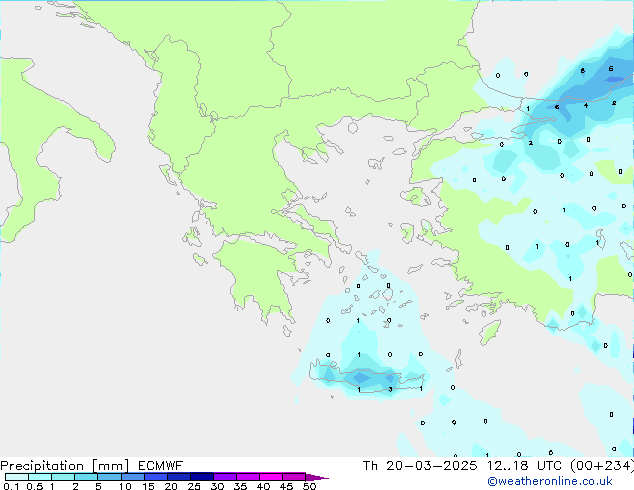
Task: Click the 15–20 mm blue legend swatch
Action: (x=155, y=477)
